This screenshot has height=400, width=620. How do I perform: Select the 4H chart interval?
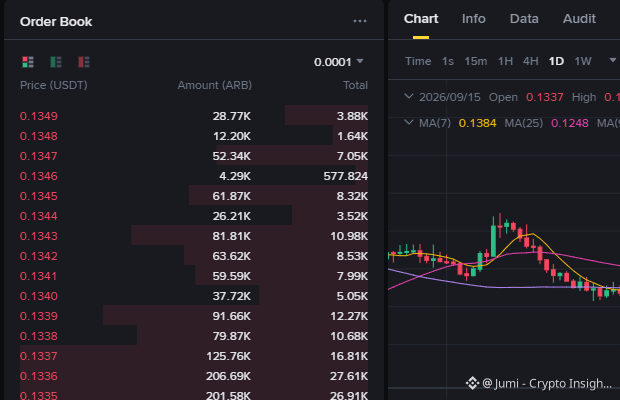[530, 61]
